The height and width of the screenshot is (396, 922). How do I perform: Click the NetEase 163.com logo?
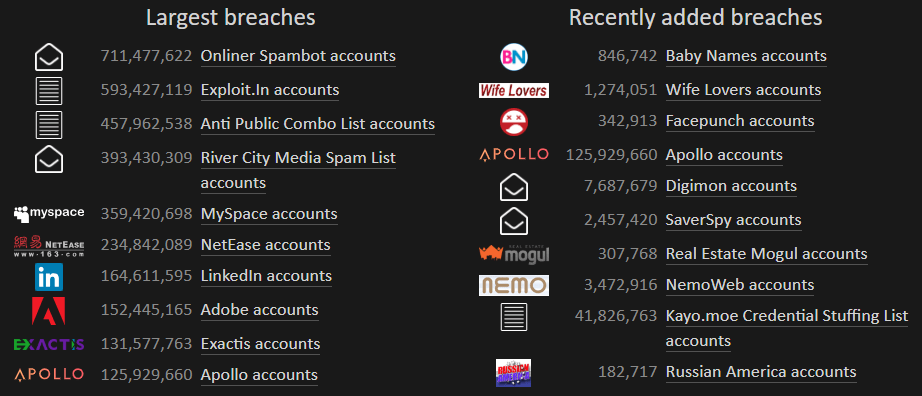49,246
